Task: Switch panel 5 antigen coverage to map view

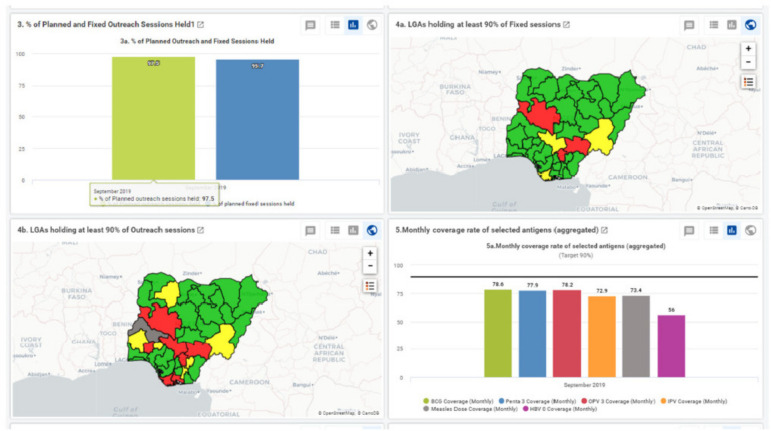Action: (x=750, y=230)
